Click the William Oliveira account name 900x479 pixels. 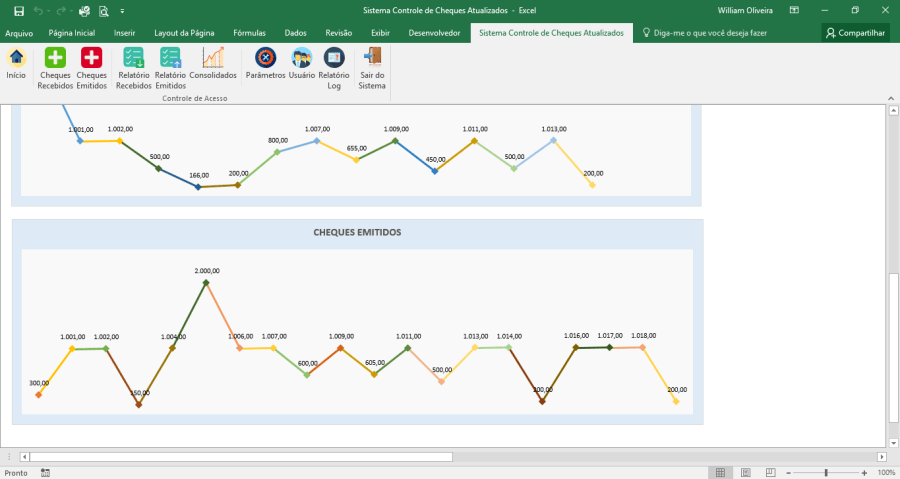745,10
